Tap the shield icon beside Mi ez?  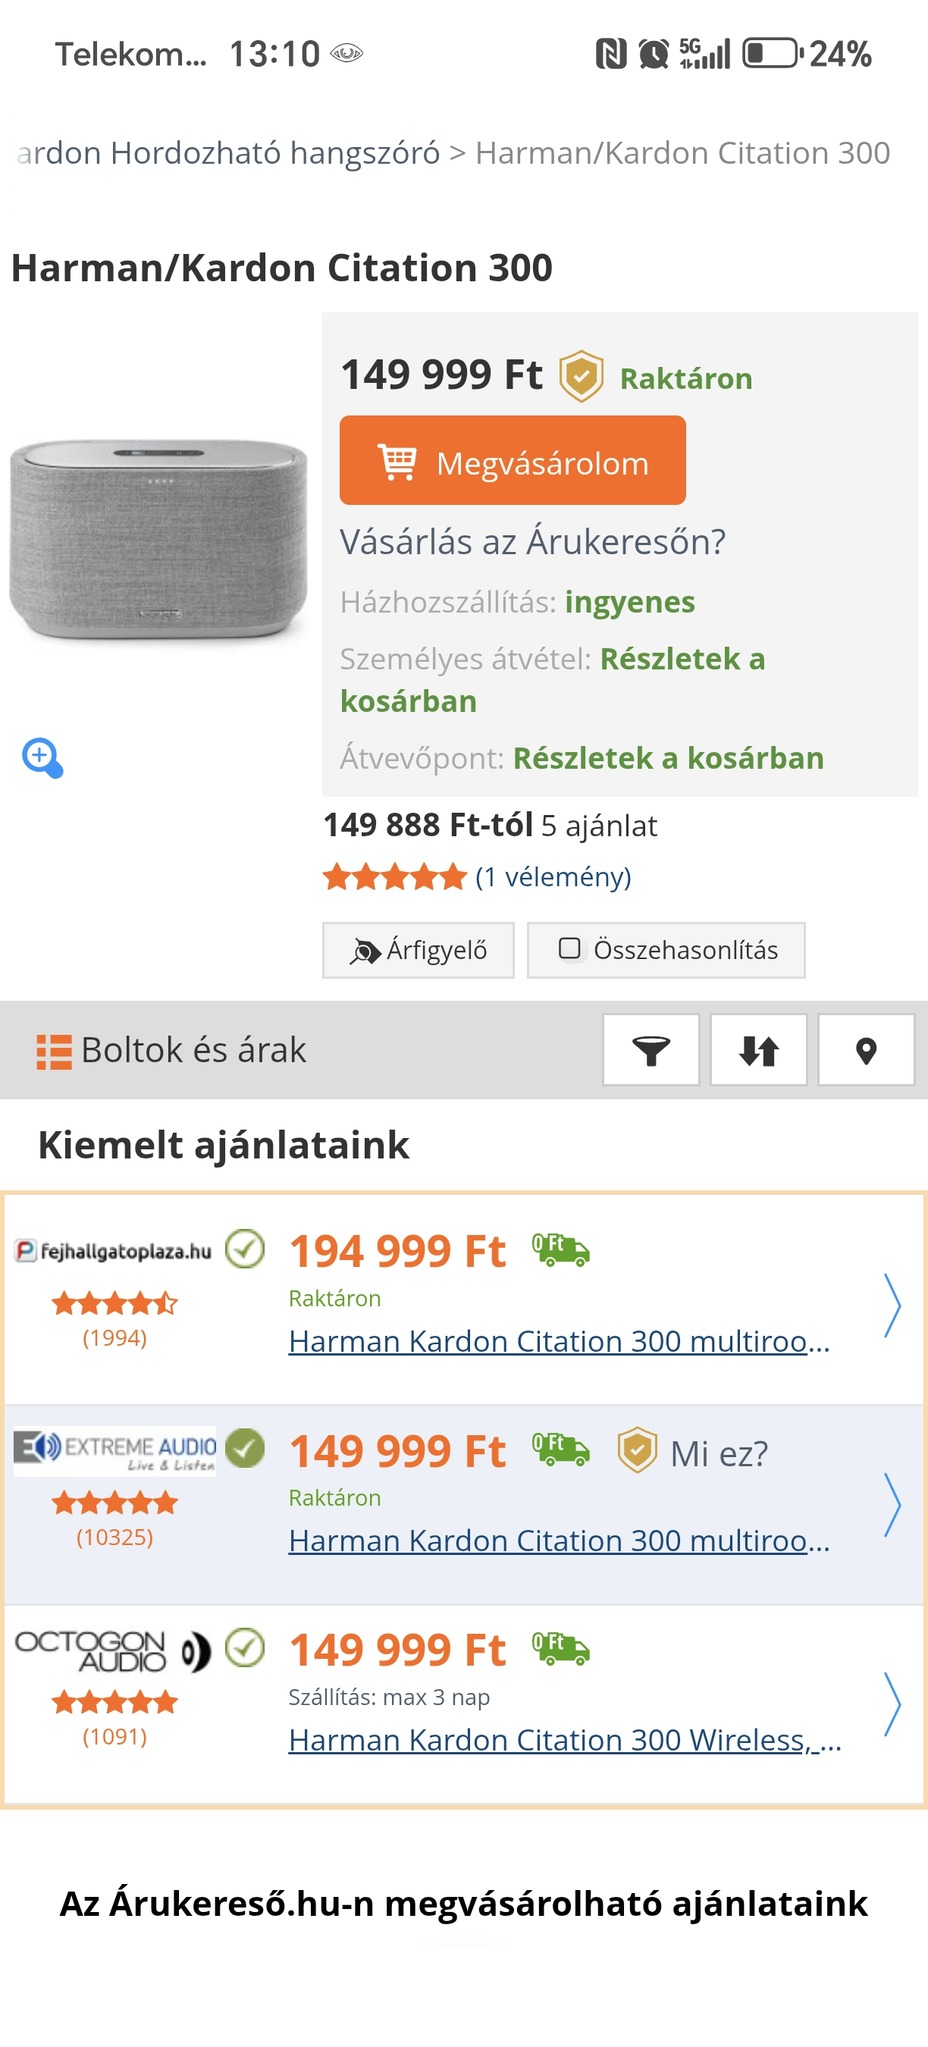[x=637, y=1451]
